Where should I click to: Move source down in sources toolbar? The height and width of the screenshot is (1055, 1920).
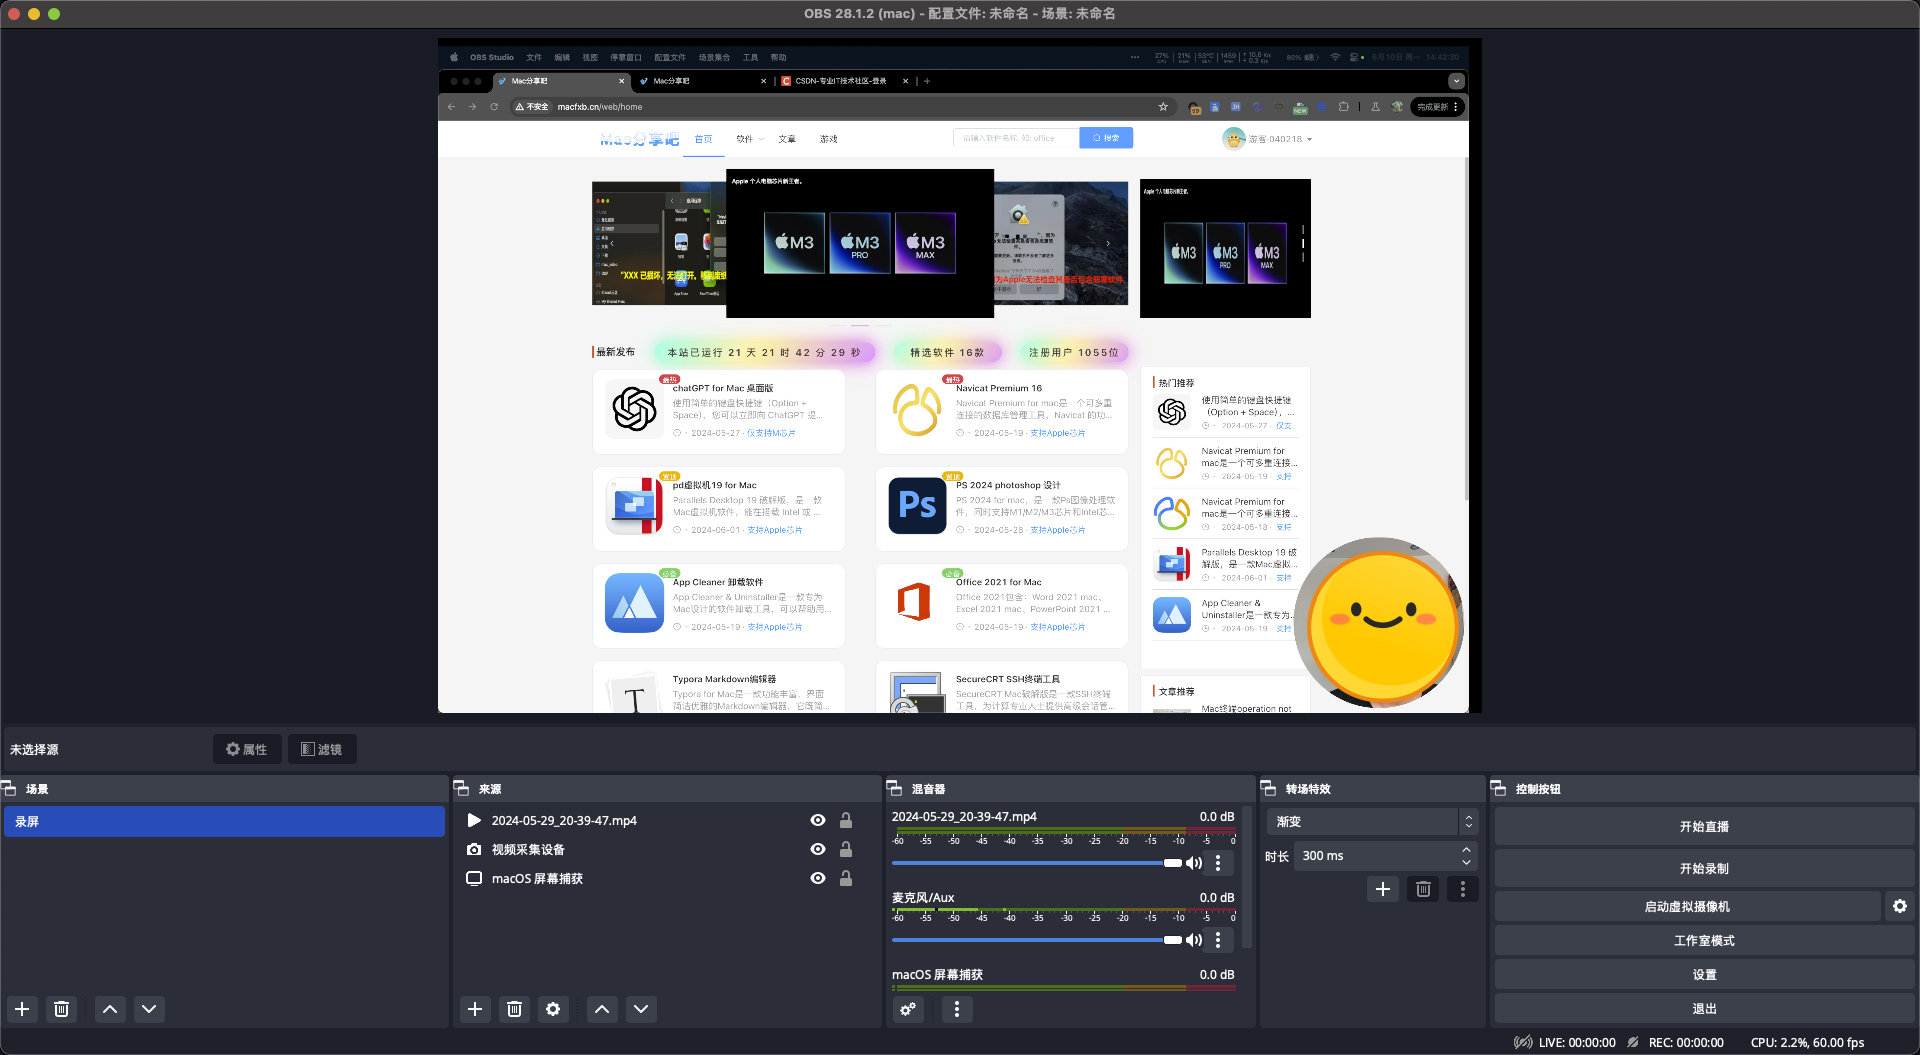641,1009
